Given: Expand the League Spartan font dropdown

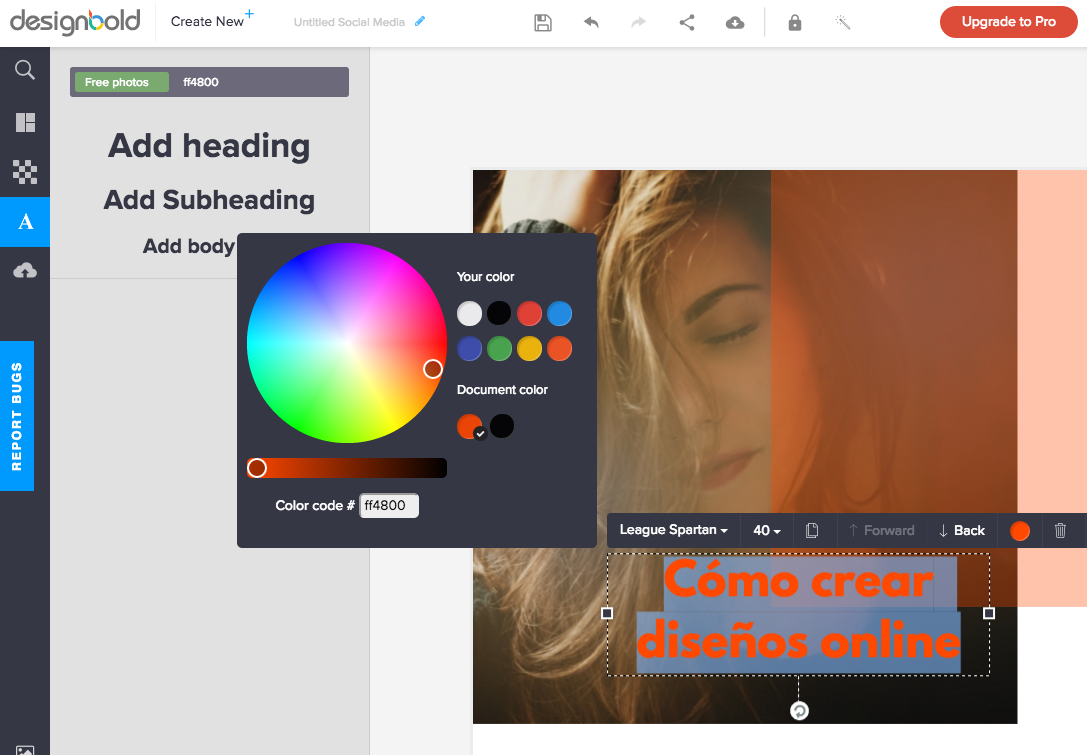Looking at the screenshot, I should coord(673,531).
